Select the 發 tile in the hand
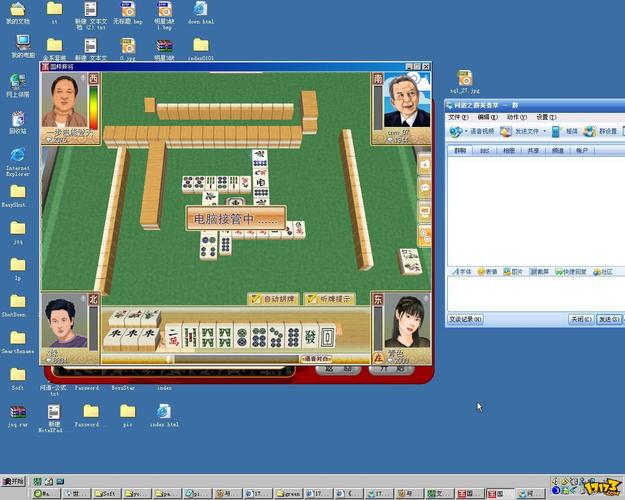 click(311, 337)
